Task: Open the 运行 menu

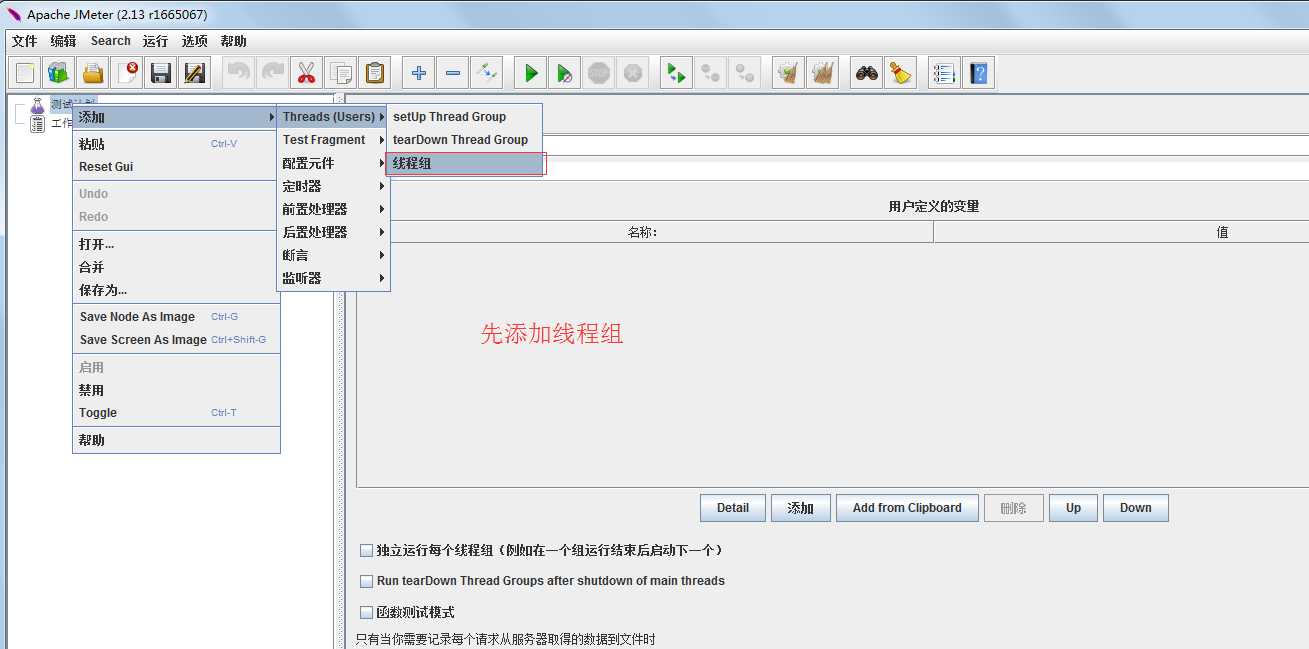Action: 156,41
